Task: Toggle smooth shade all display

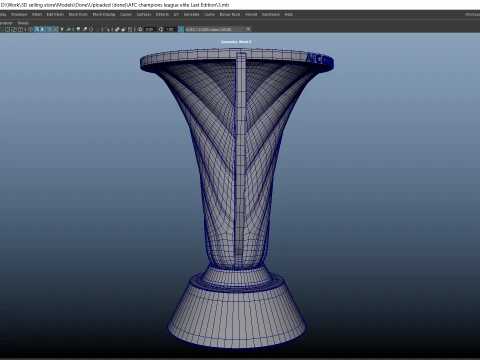Action: click(37, 29)
